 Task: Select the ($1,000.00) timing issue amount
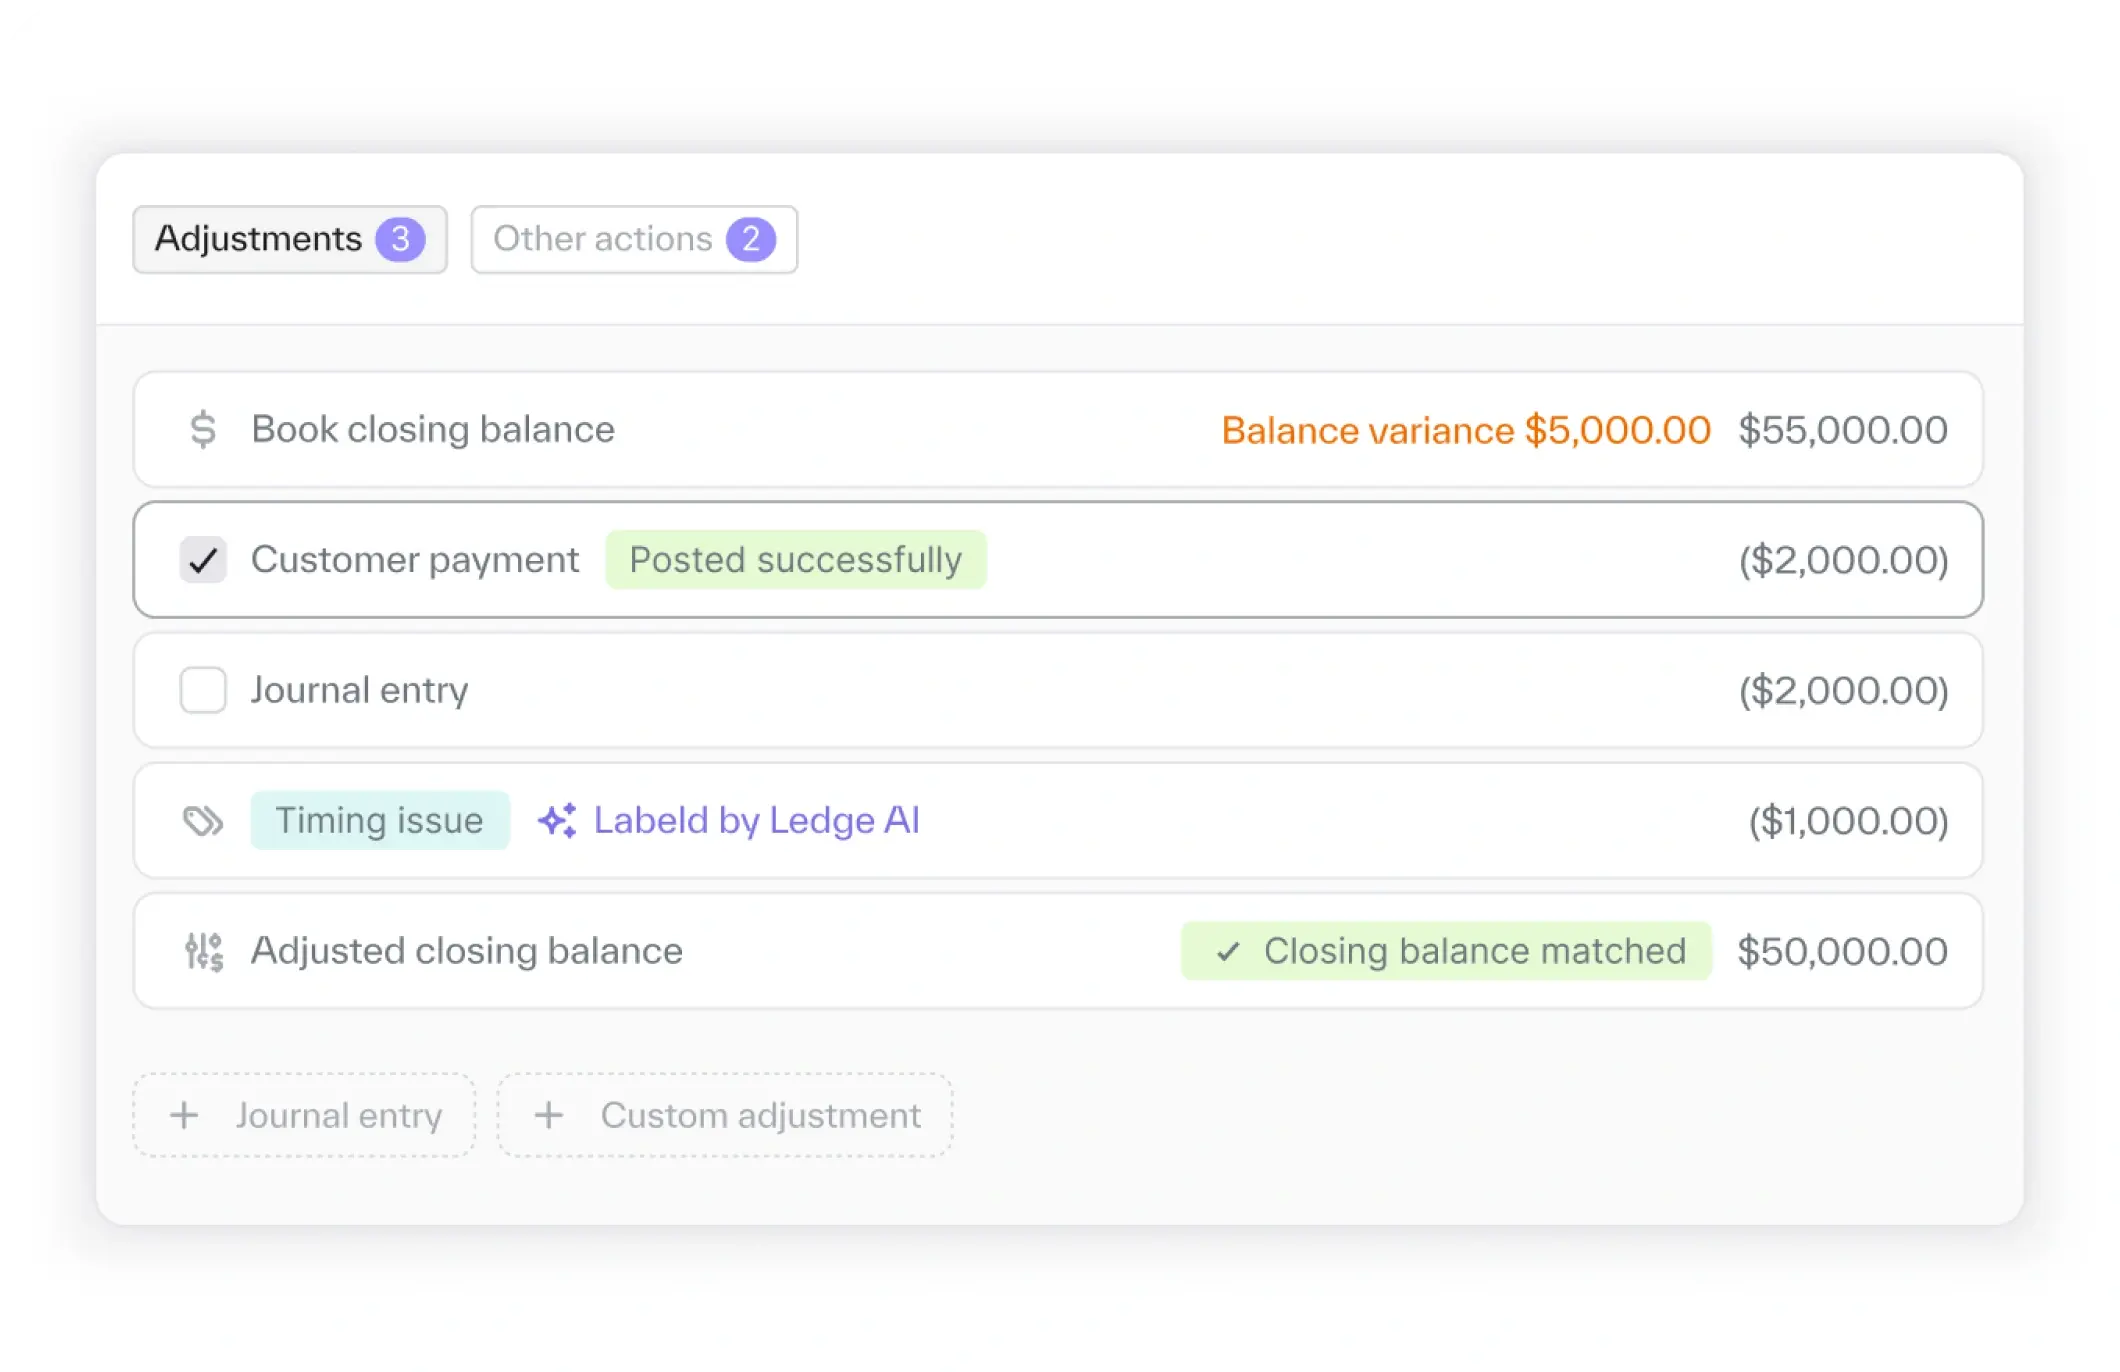click(1849, 821)
